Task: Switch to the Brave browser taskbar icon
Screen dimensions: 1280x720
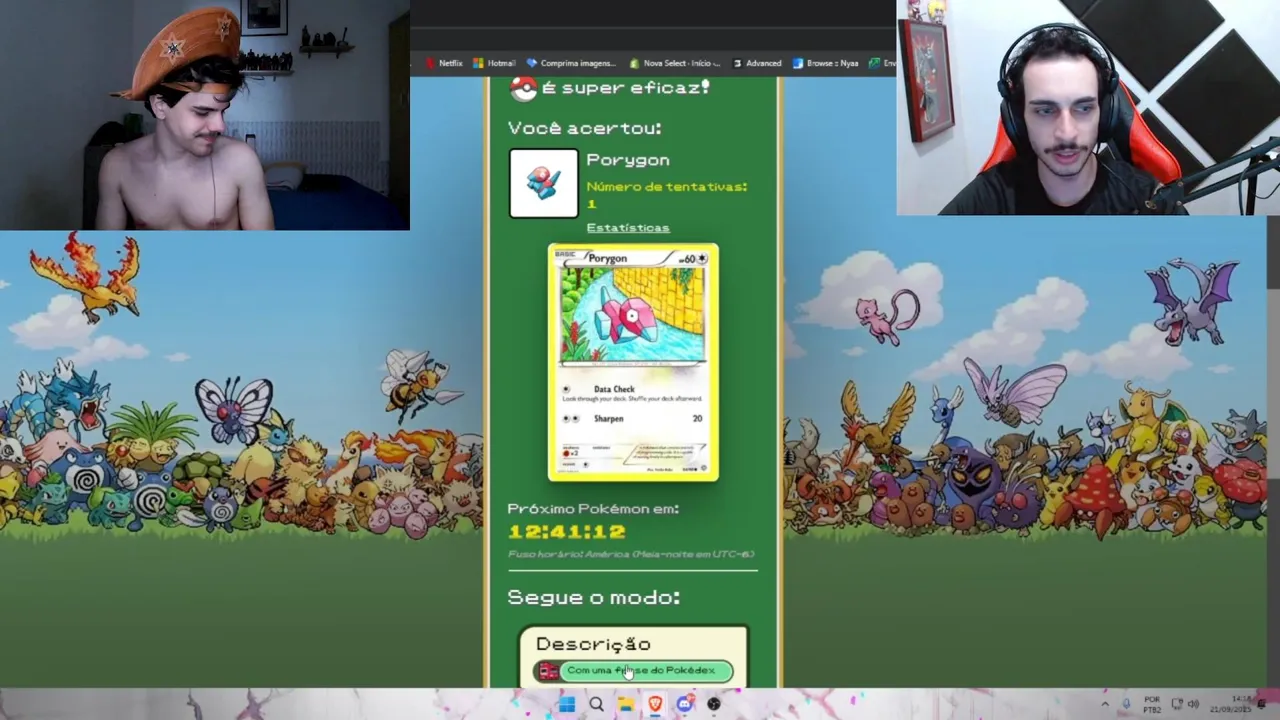Action: point(655,705)
